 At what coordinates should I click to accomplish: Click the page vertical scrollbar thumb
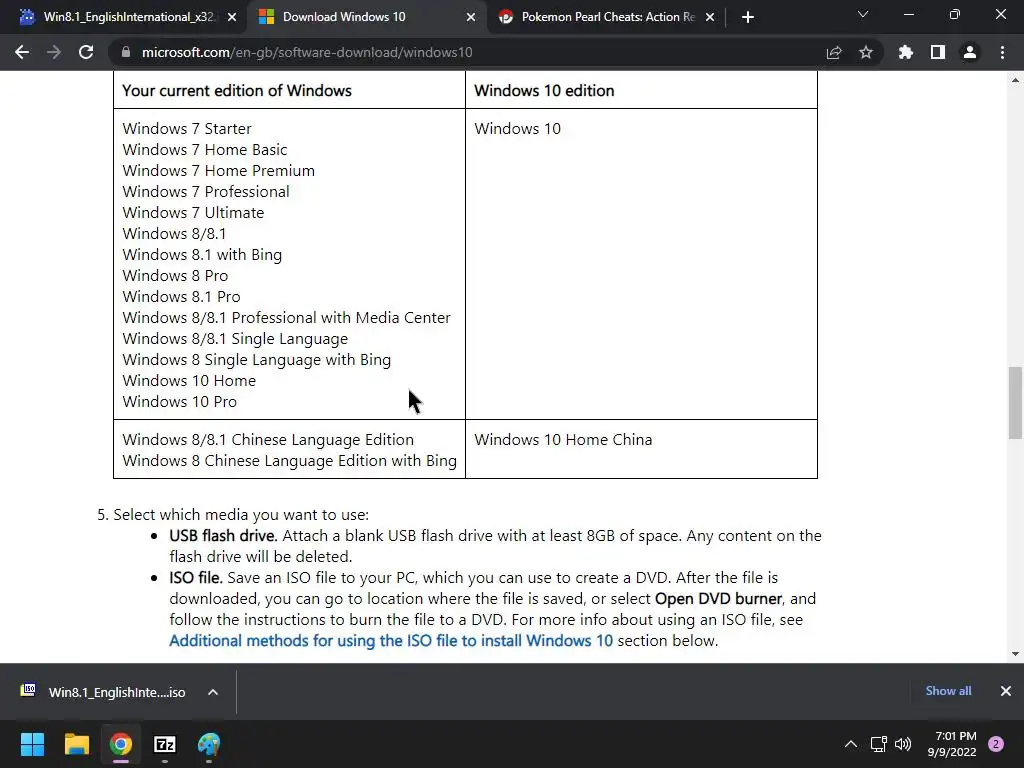click(1015, 403)
